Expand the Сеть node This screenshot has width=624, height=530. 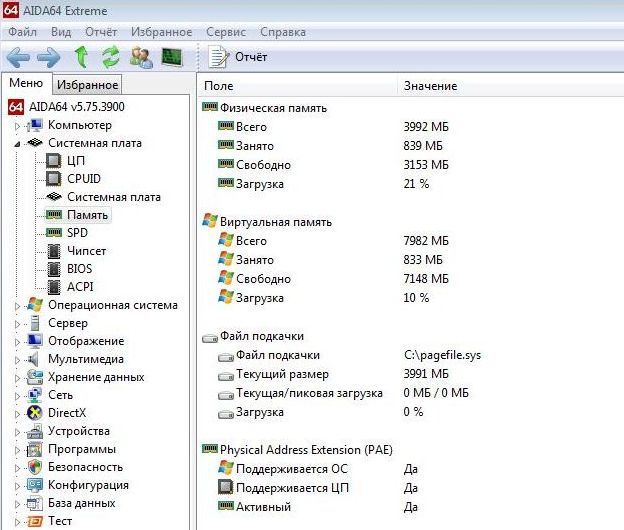[17, 396]
